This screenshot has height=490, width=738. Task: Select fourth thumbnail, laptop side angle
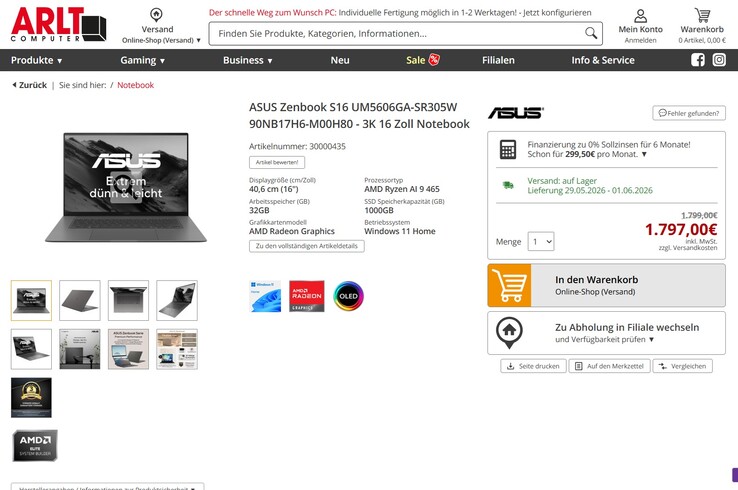click(x=177, y=300)
